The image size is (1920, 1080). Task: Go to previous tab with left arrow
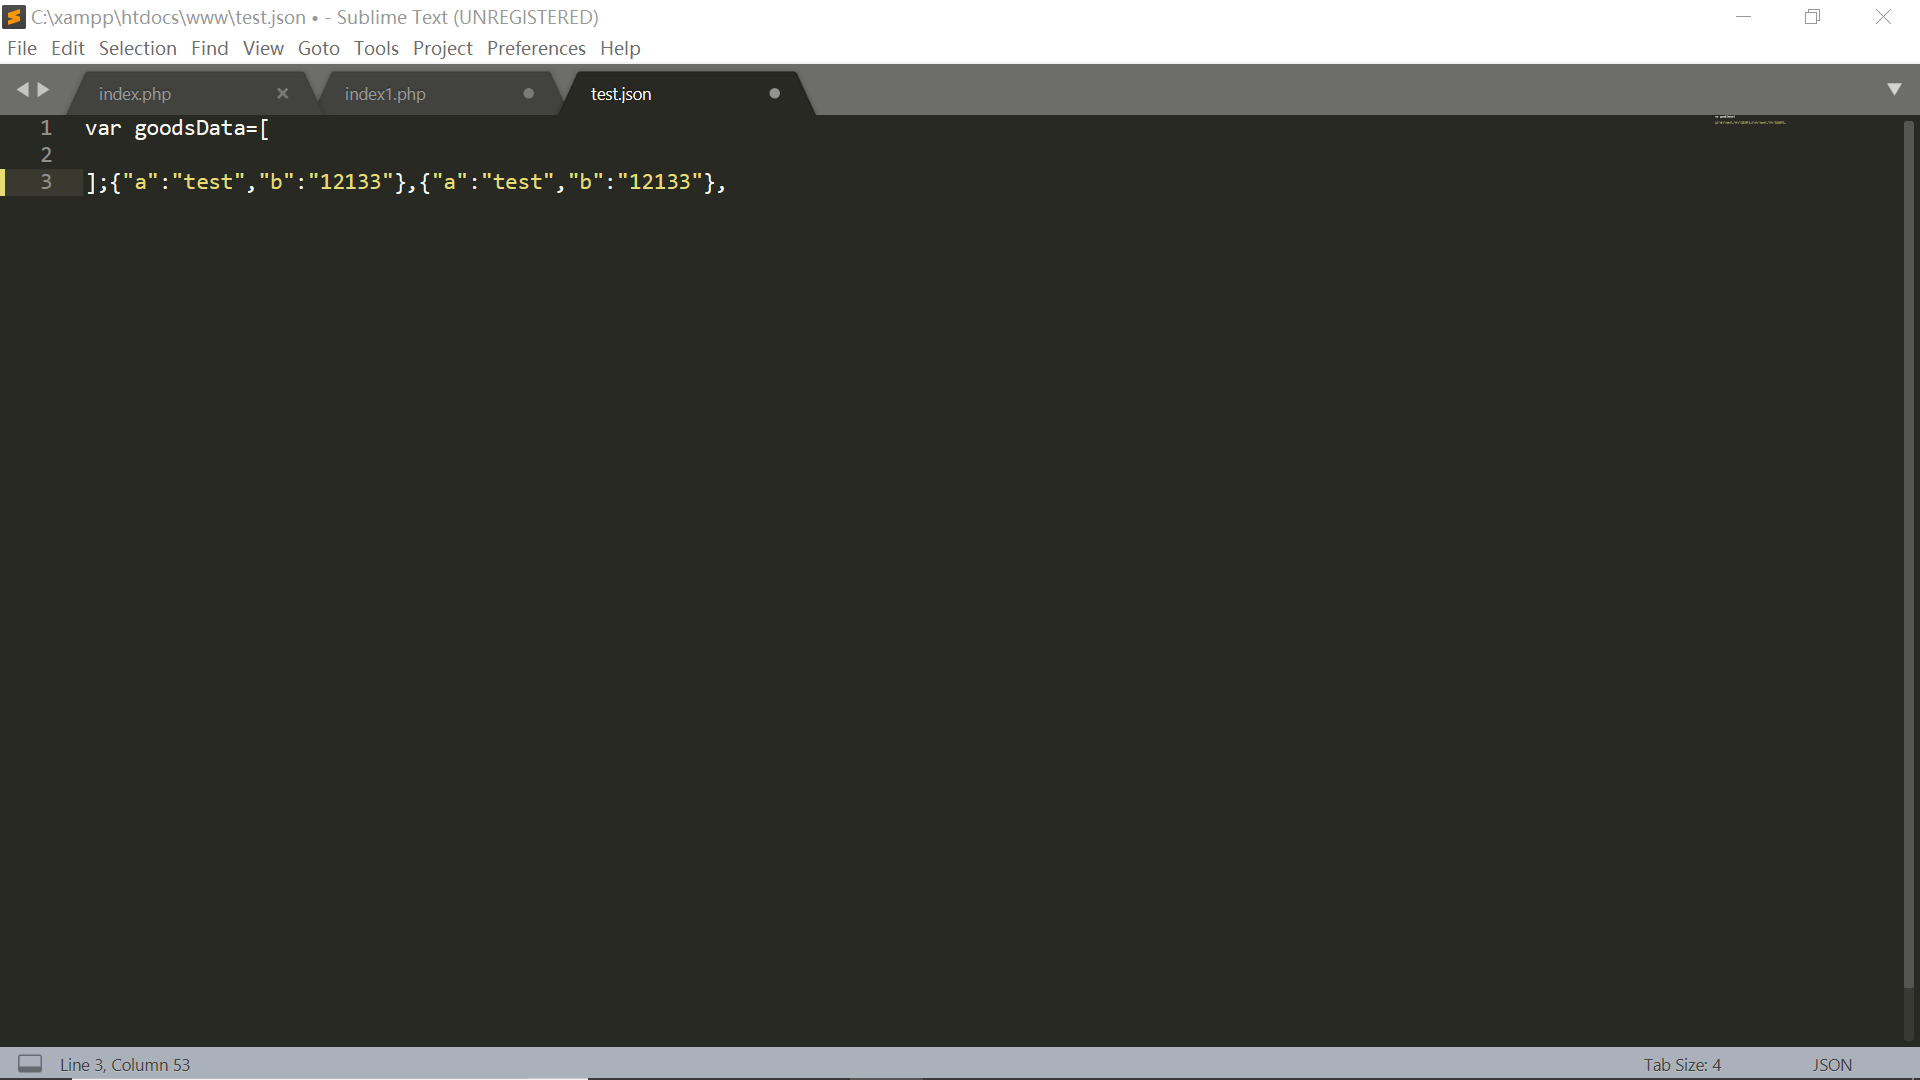click(x=22, y=90)
